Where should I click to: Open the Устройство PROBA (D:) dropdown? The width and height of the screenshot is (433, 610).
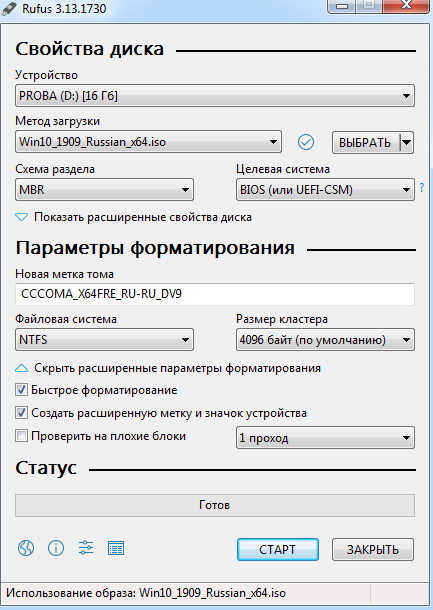point(215,96)
